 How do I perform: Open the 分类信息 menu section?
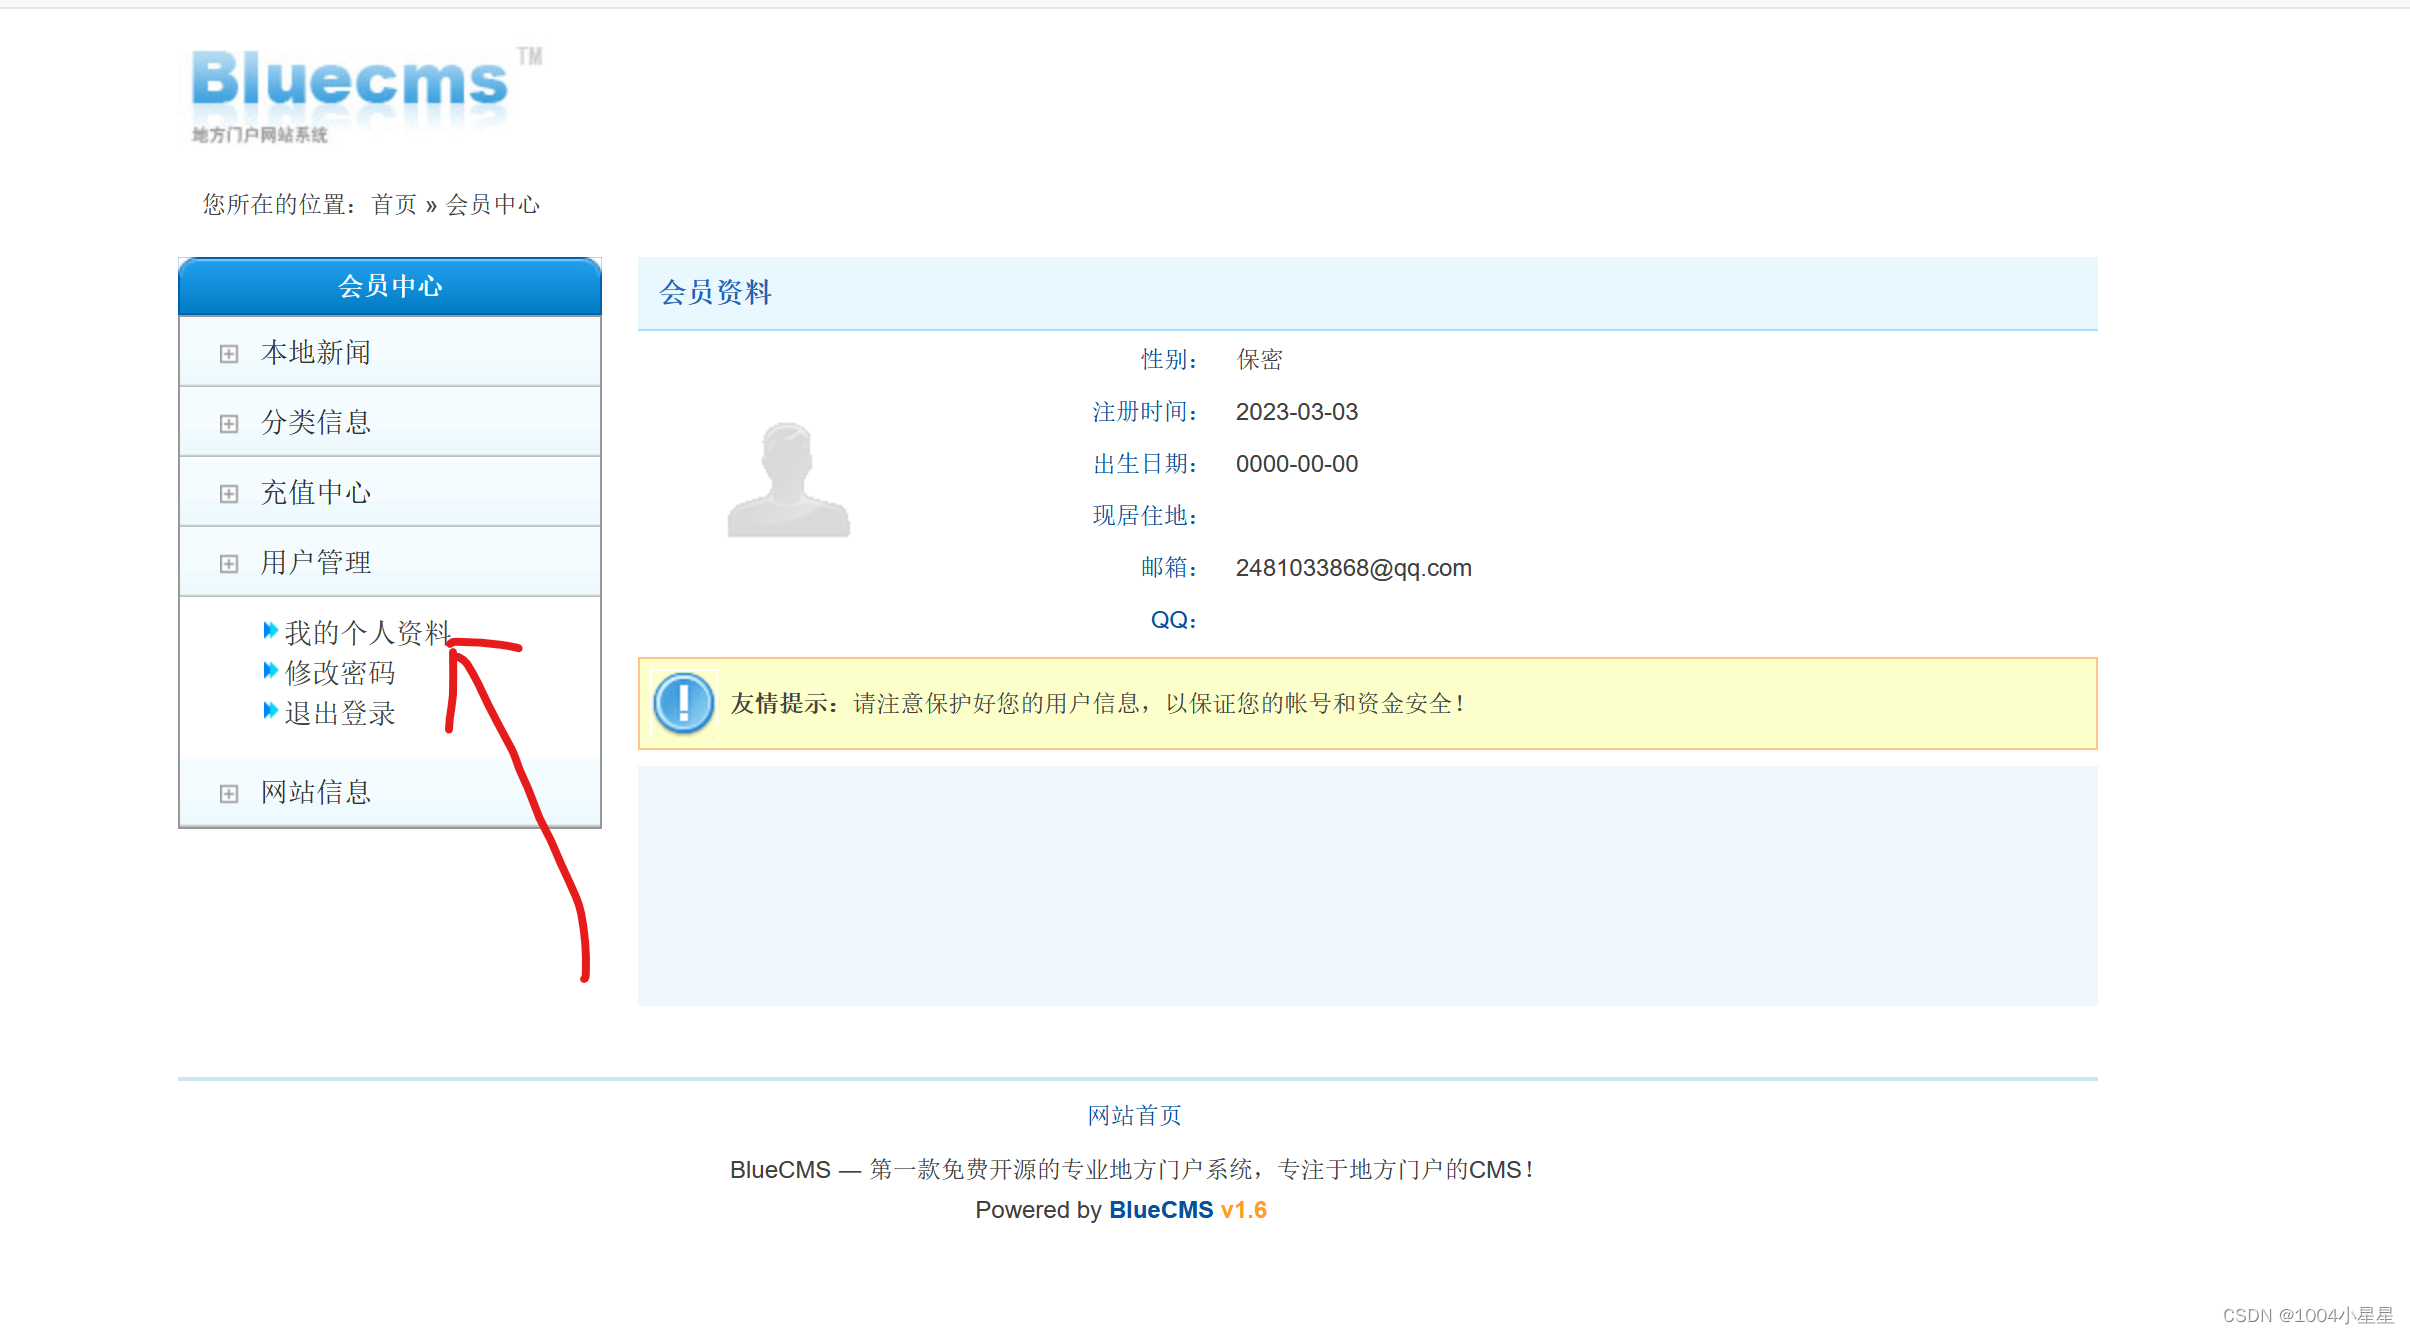[390, 422]
